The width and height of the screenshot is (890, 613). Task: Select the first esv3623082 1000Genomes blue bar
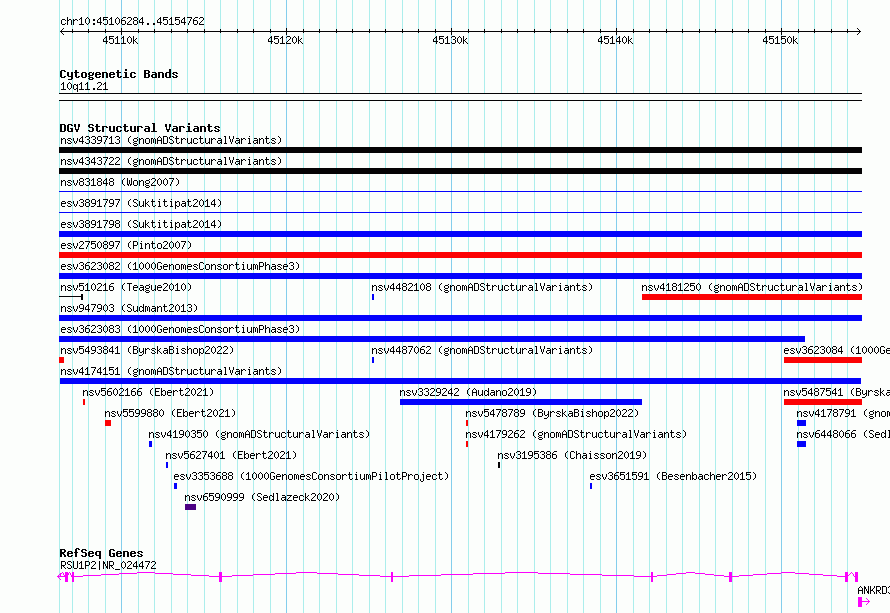point(460,276)
